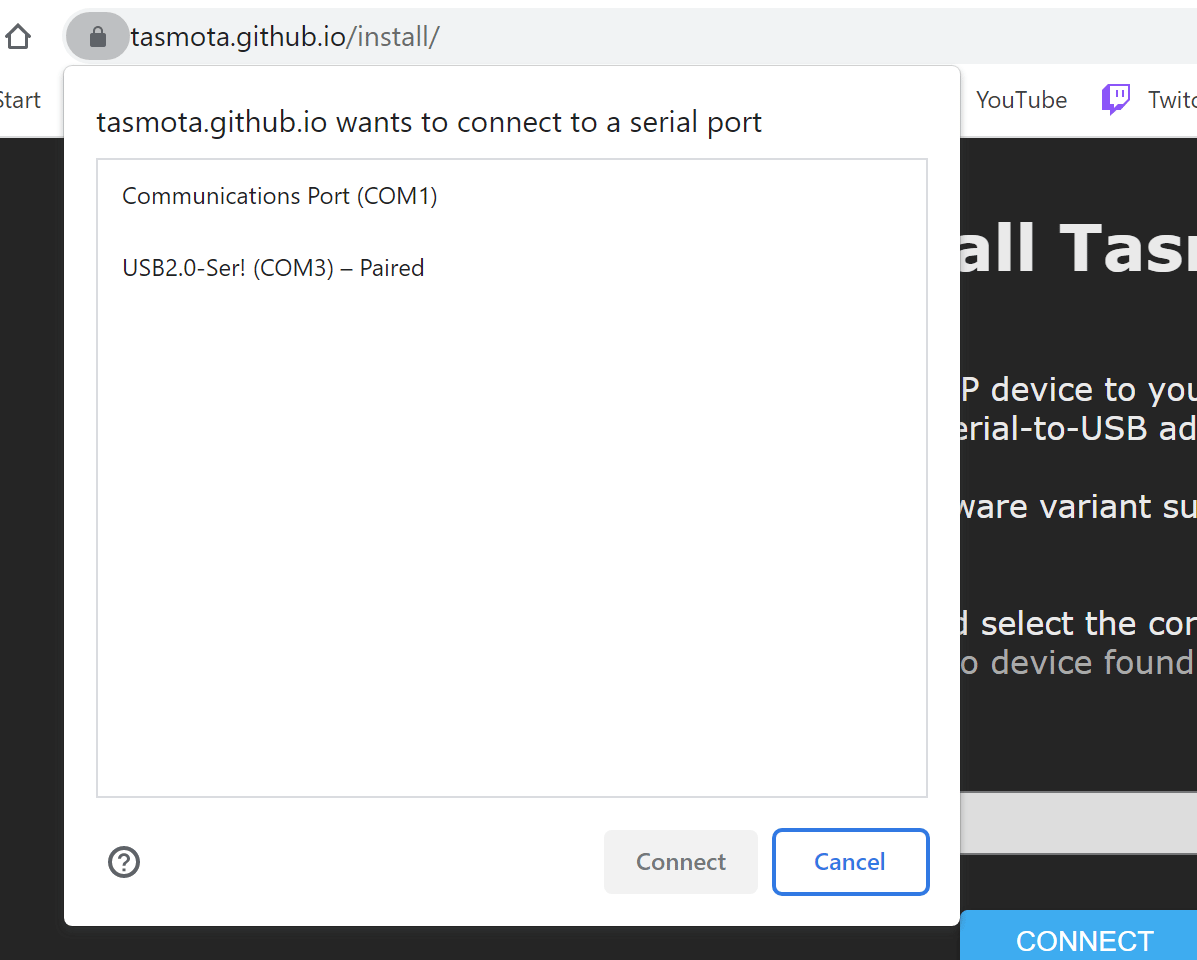
Task: Cancel the serial port connection request
Action: pos(850,861)
